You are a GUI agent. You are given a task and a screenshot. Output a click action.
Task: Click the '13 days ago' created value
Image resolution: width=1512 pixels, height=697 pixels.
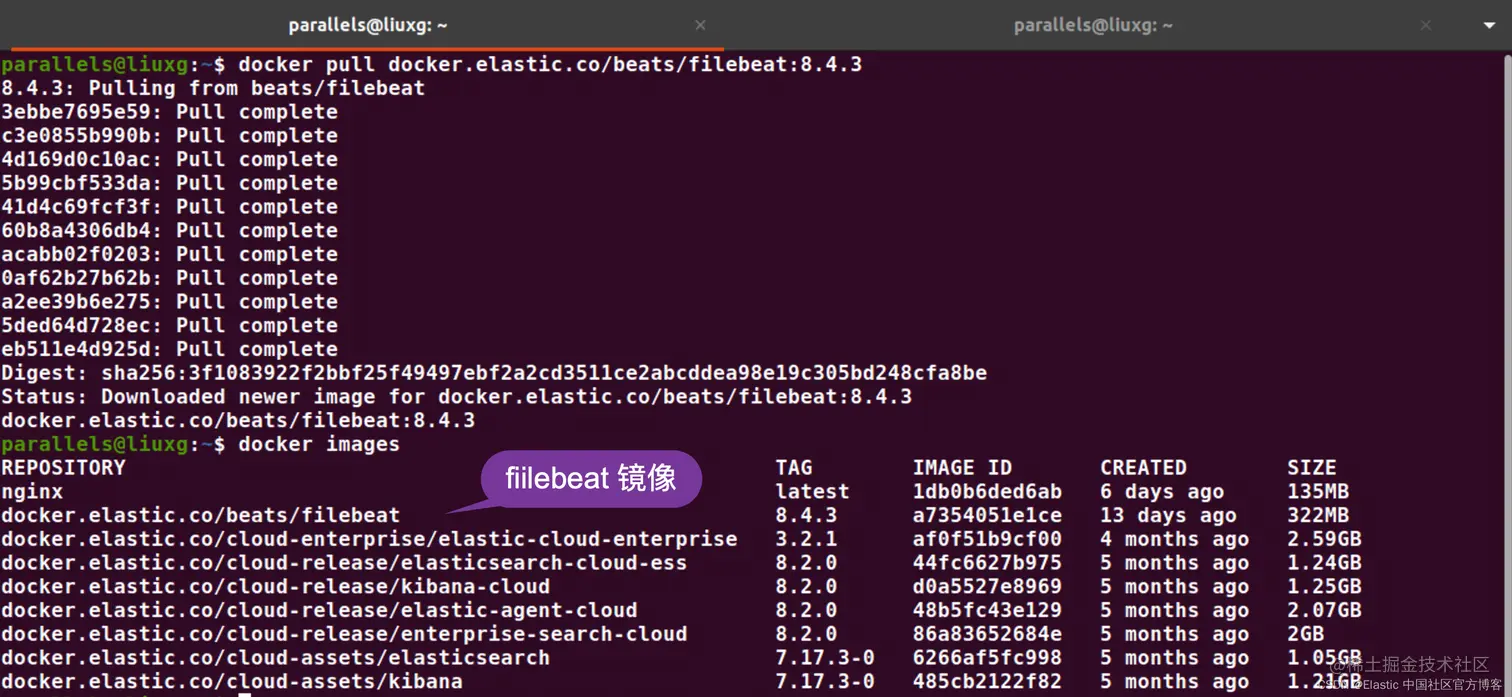click(1168, 516)
